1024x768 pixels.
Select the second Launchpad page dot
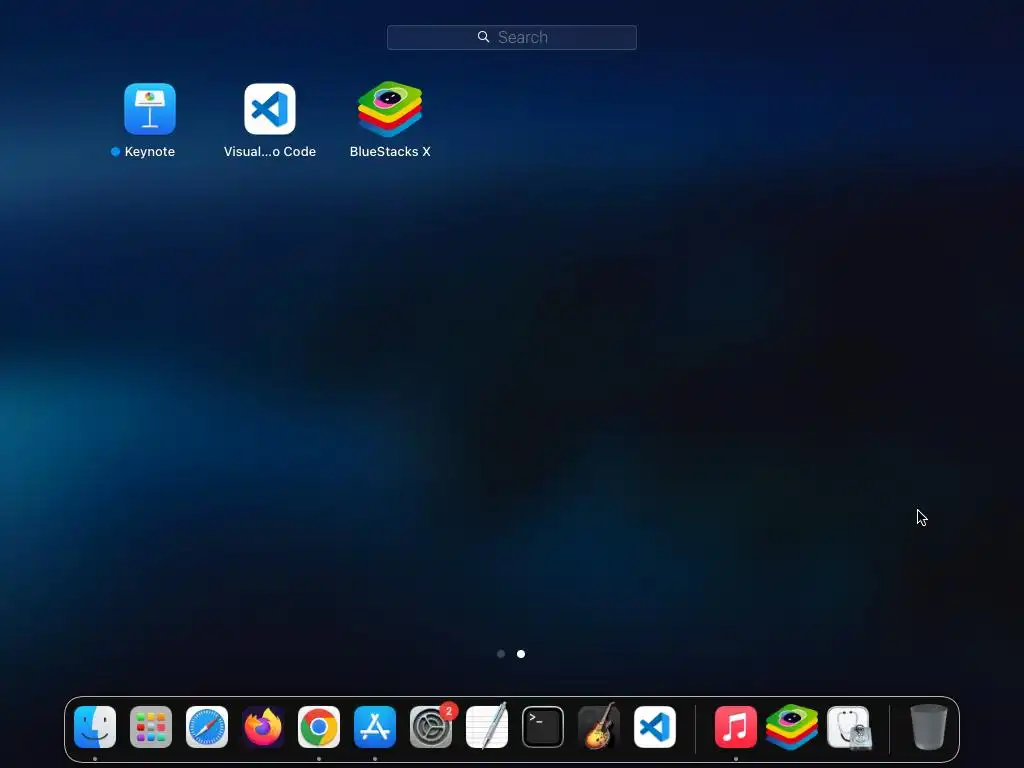pyautogui.click(x=521, y=654)
